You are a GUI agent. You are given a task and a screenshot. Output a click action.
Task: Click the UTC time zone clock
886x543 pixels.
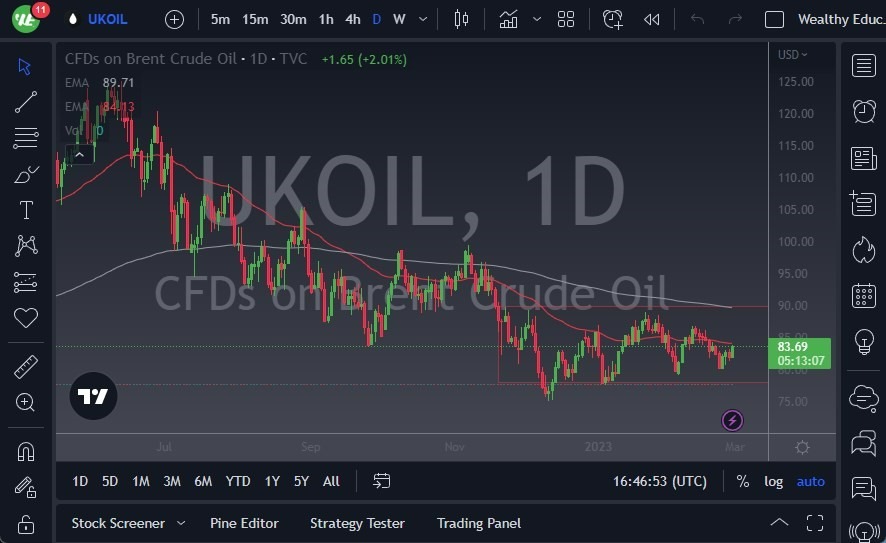pos(659,481)
